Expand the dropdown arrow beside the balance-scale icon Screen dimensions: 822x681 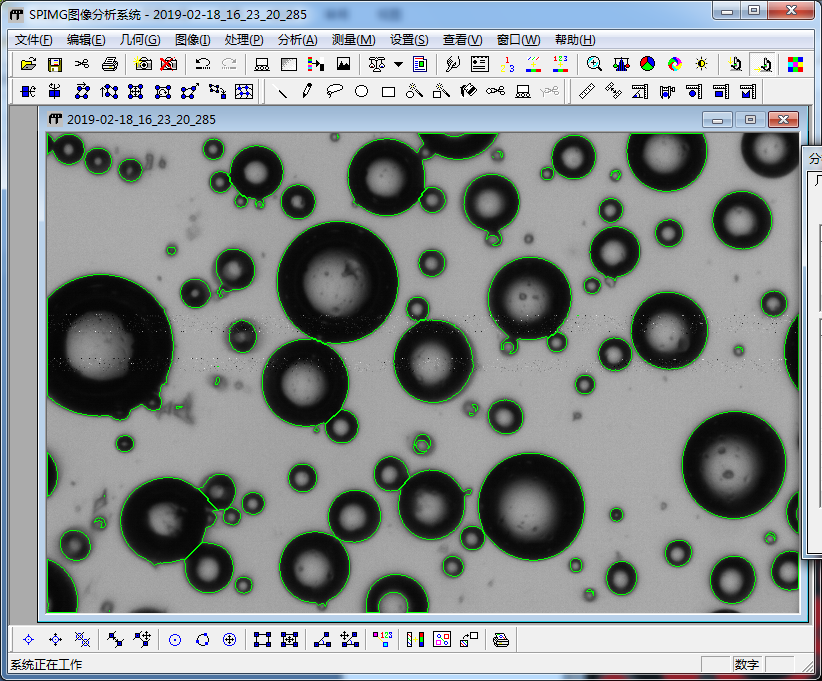click(398, 64)
